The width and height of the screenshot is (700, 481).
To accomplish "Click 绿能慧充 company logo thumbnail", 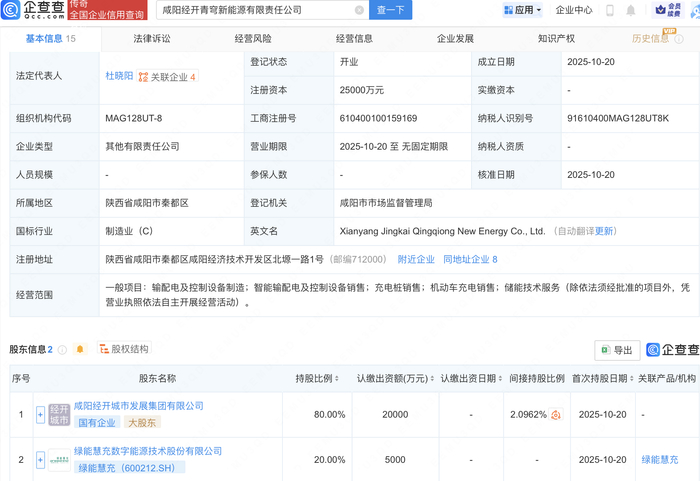I will pyautogui.click(x=59, y=460).
